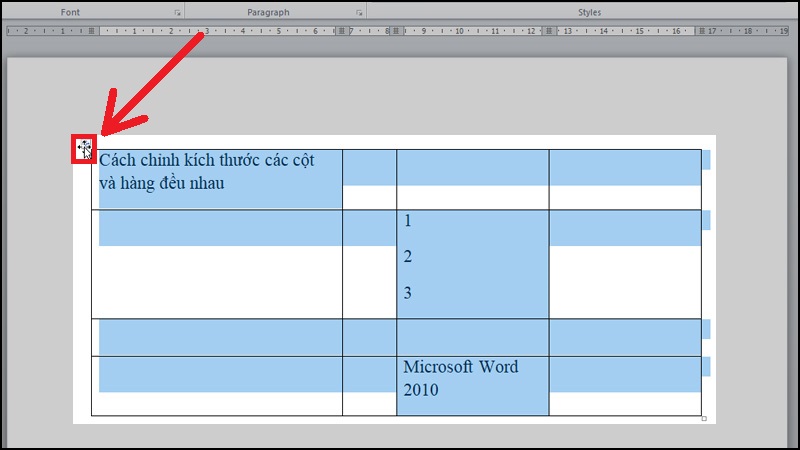Click the "Paragraph" group label
The image size is (800, 450).
268,12
